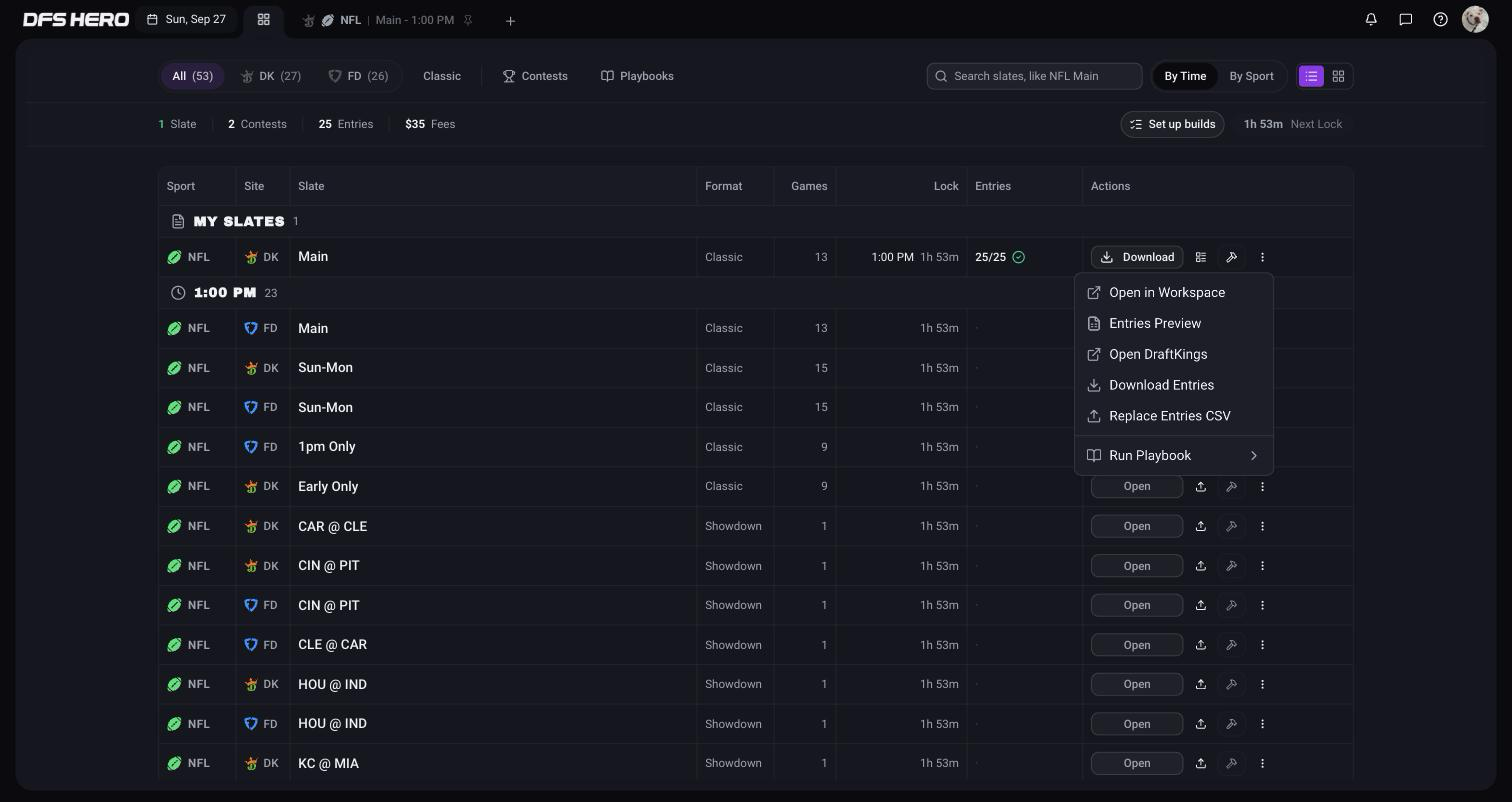This screenshot has width=1512, height=802.
Task: Choose Download Entries from menu
Action: click(1174, 385)
